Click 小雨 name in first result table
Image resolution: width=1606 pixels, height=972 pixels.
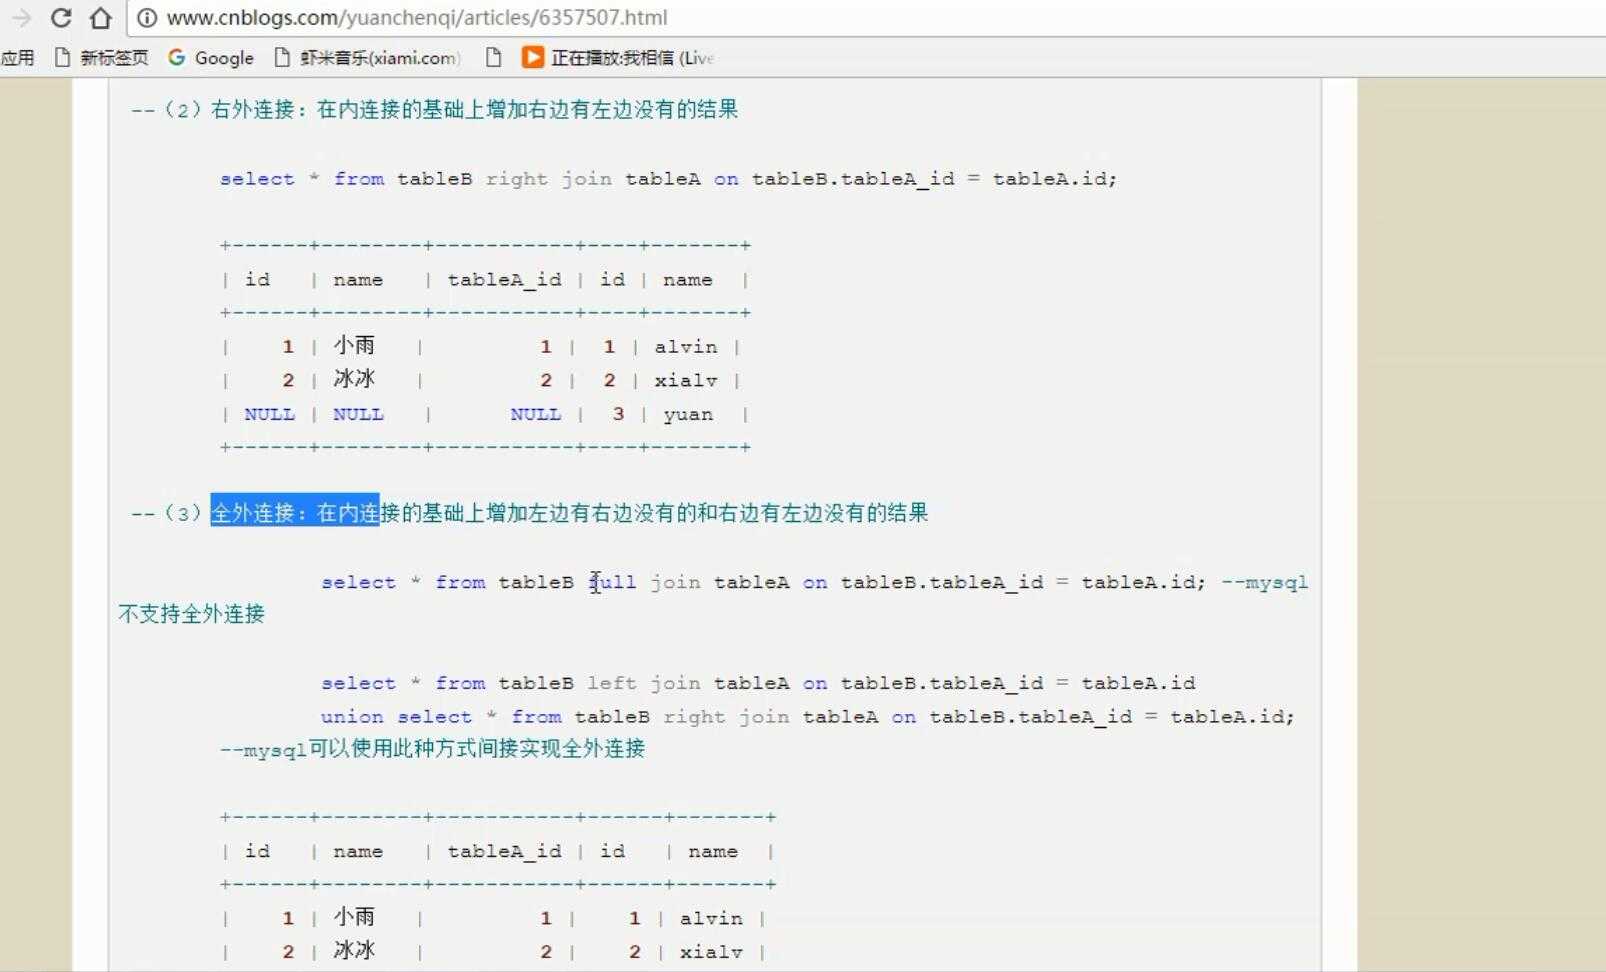[x=354, y=346]
